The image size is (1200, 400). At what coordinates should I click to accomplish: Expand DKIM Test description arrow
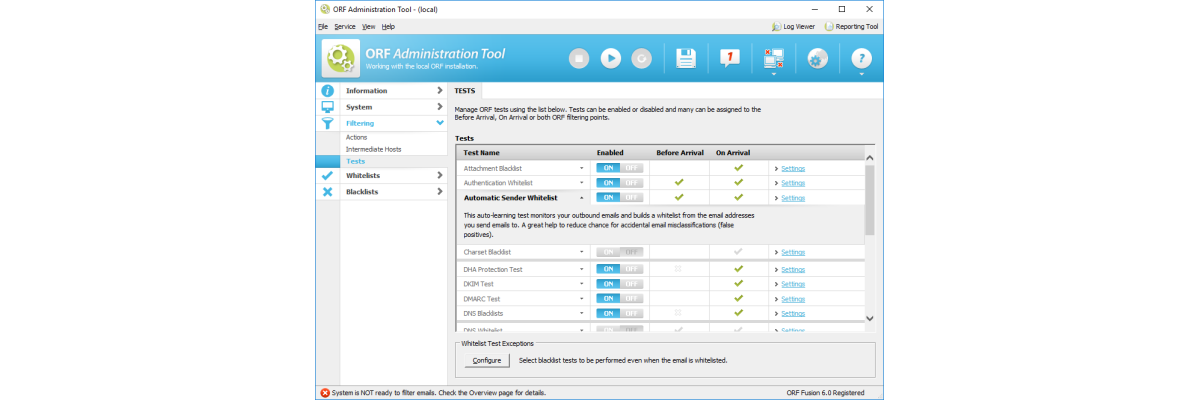[x=581, y=284]
